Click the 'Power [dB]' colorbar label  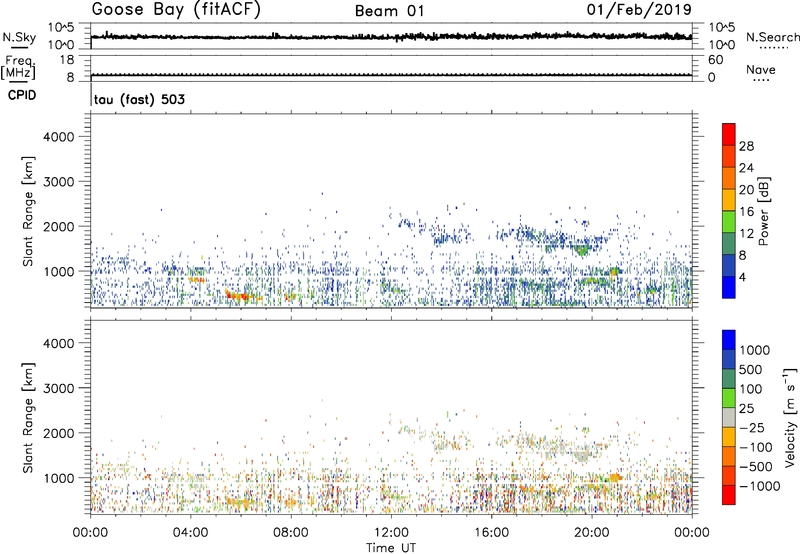click(764, 211)
